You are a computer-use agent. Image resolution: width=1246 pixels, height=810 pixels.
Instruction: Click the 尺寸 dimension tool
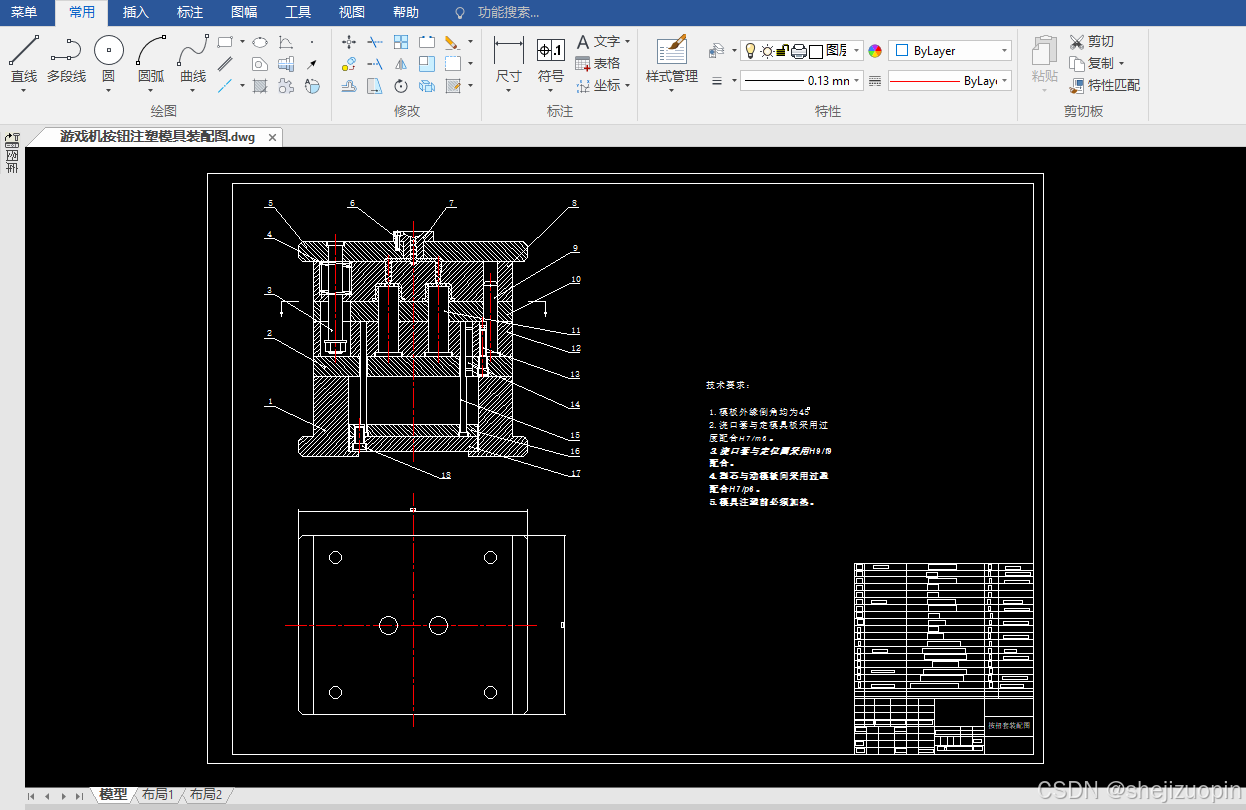[509, 62]
